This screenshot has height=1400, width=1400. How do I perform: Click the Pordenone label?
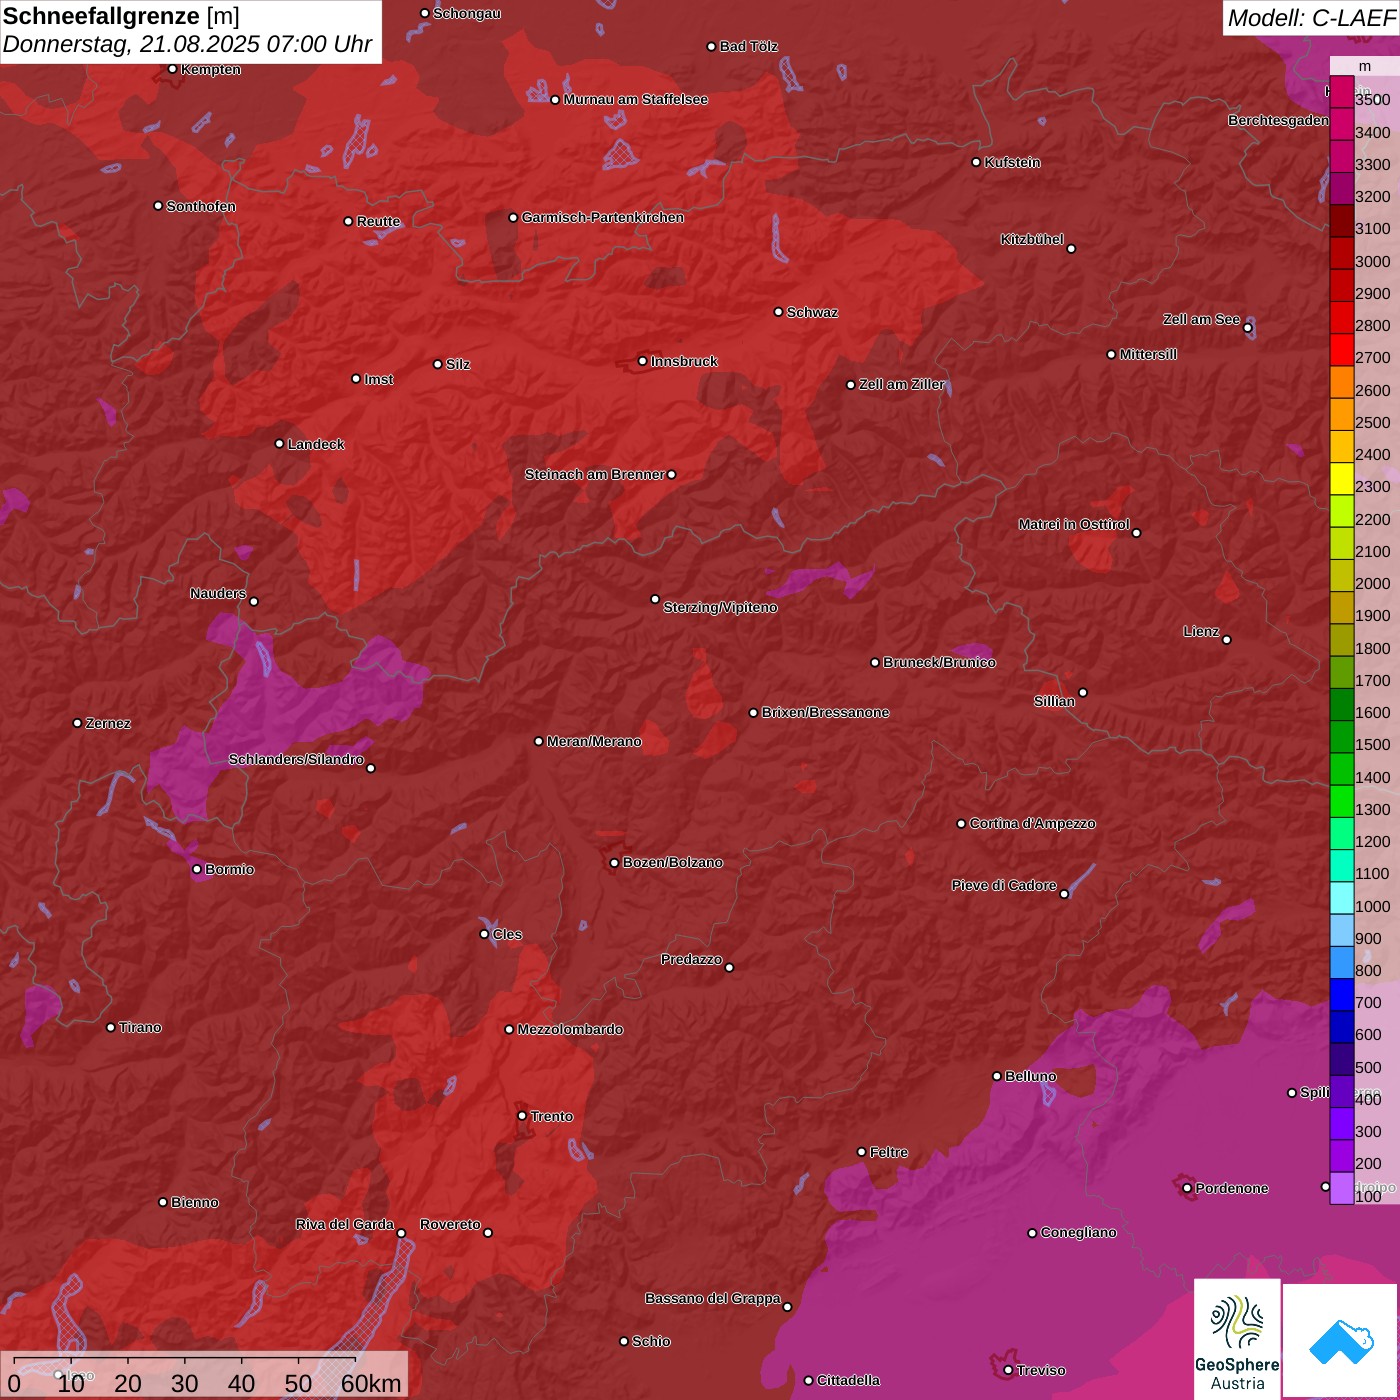[1232, 1188]
